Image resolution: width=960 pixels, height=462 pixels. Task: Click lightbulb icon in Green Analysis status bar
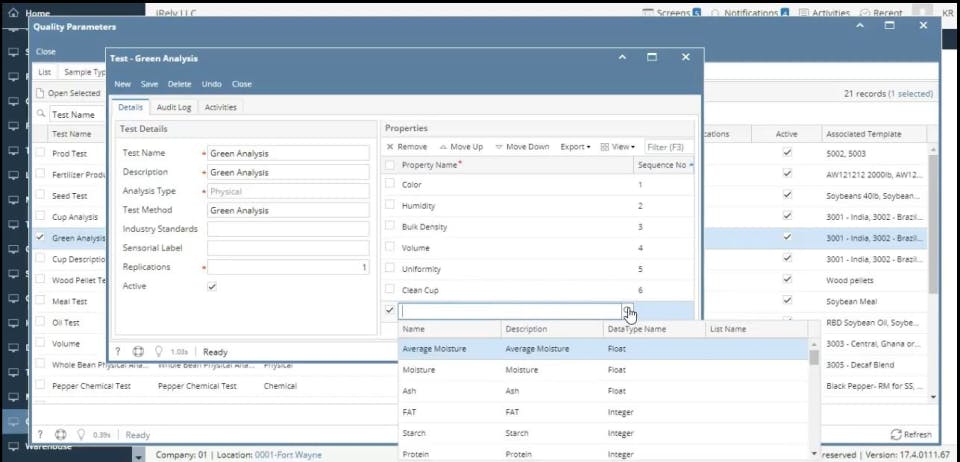tap(159, 352)
